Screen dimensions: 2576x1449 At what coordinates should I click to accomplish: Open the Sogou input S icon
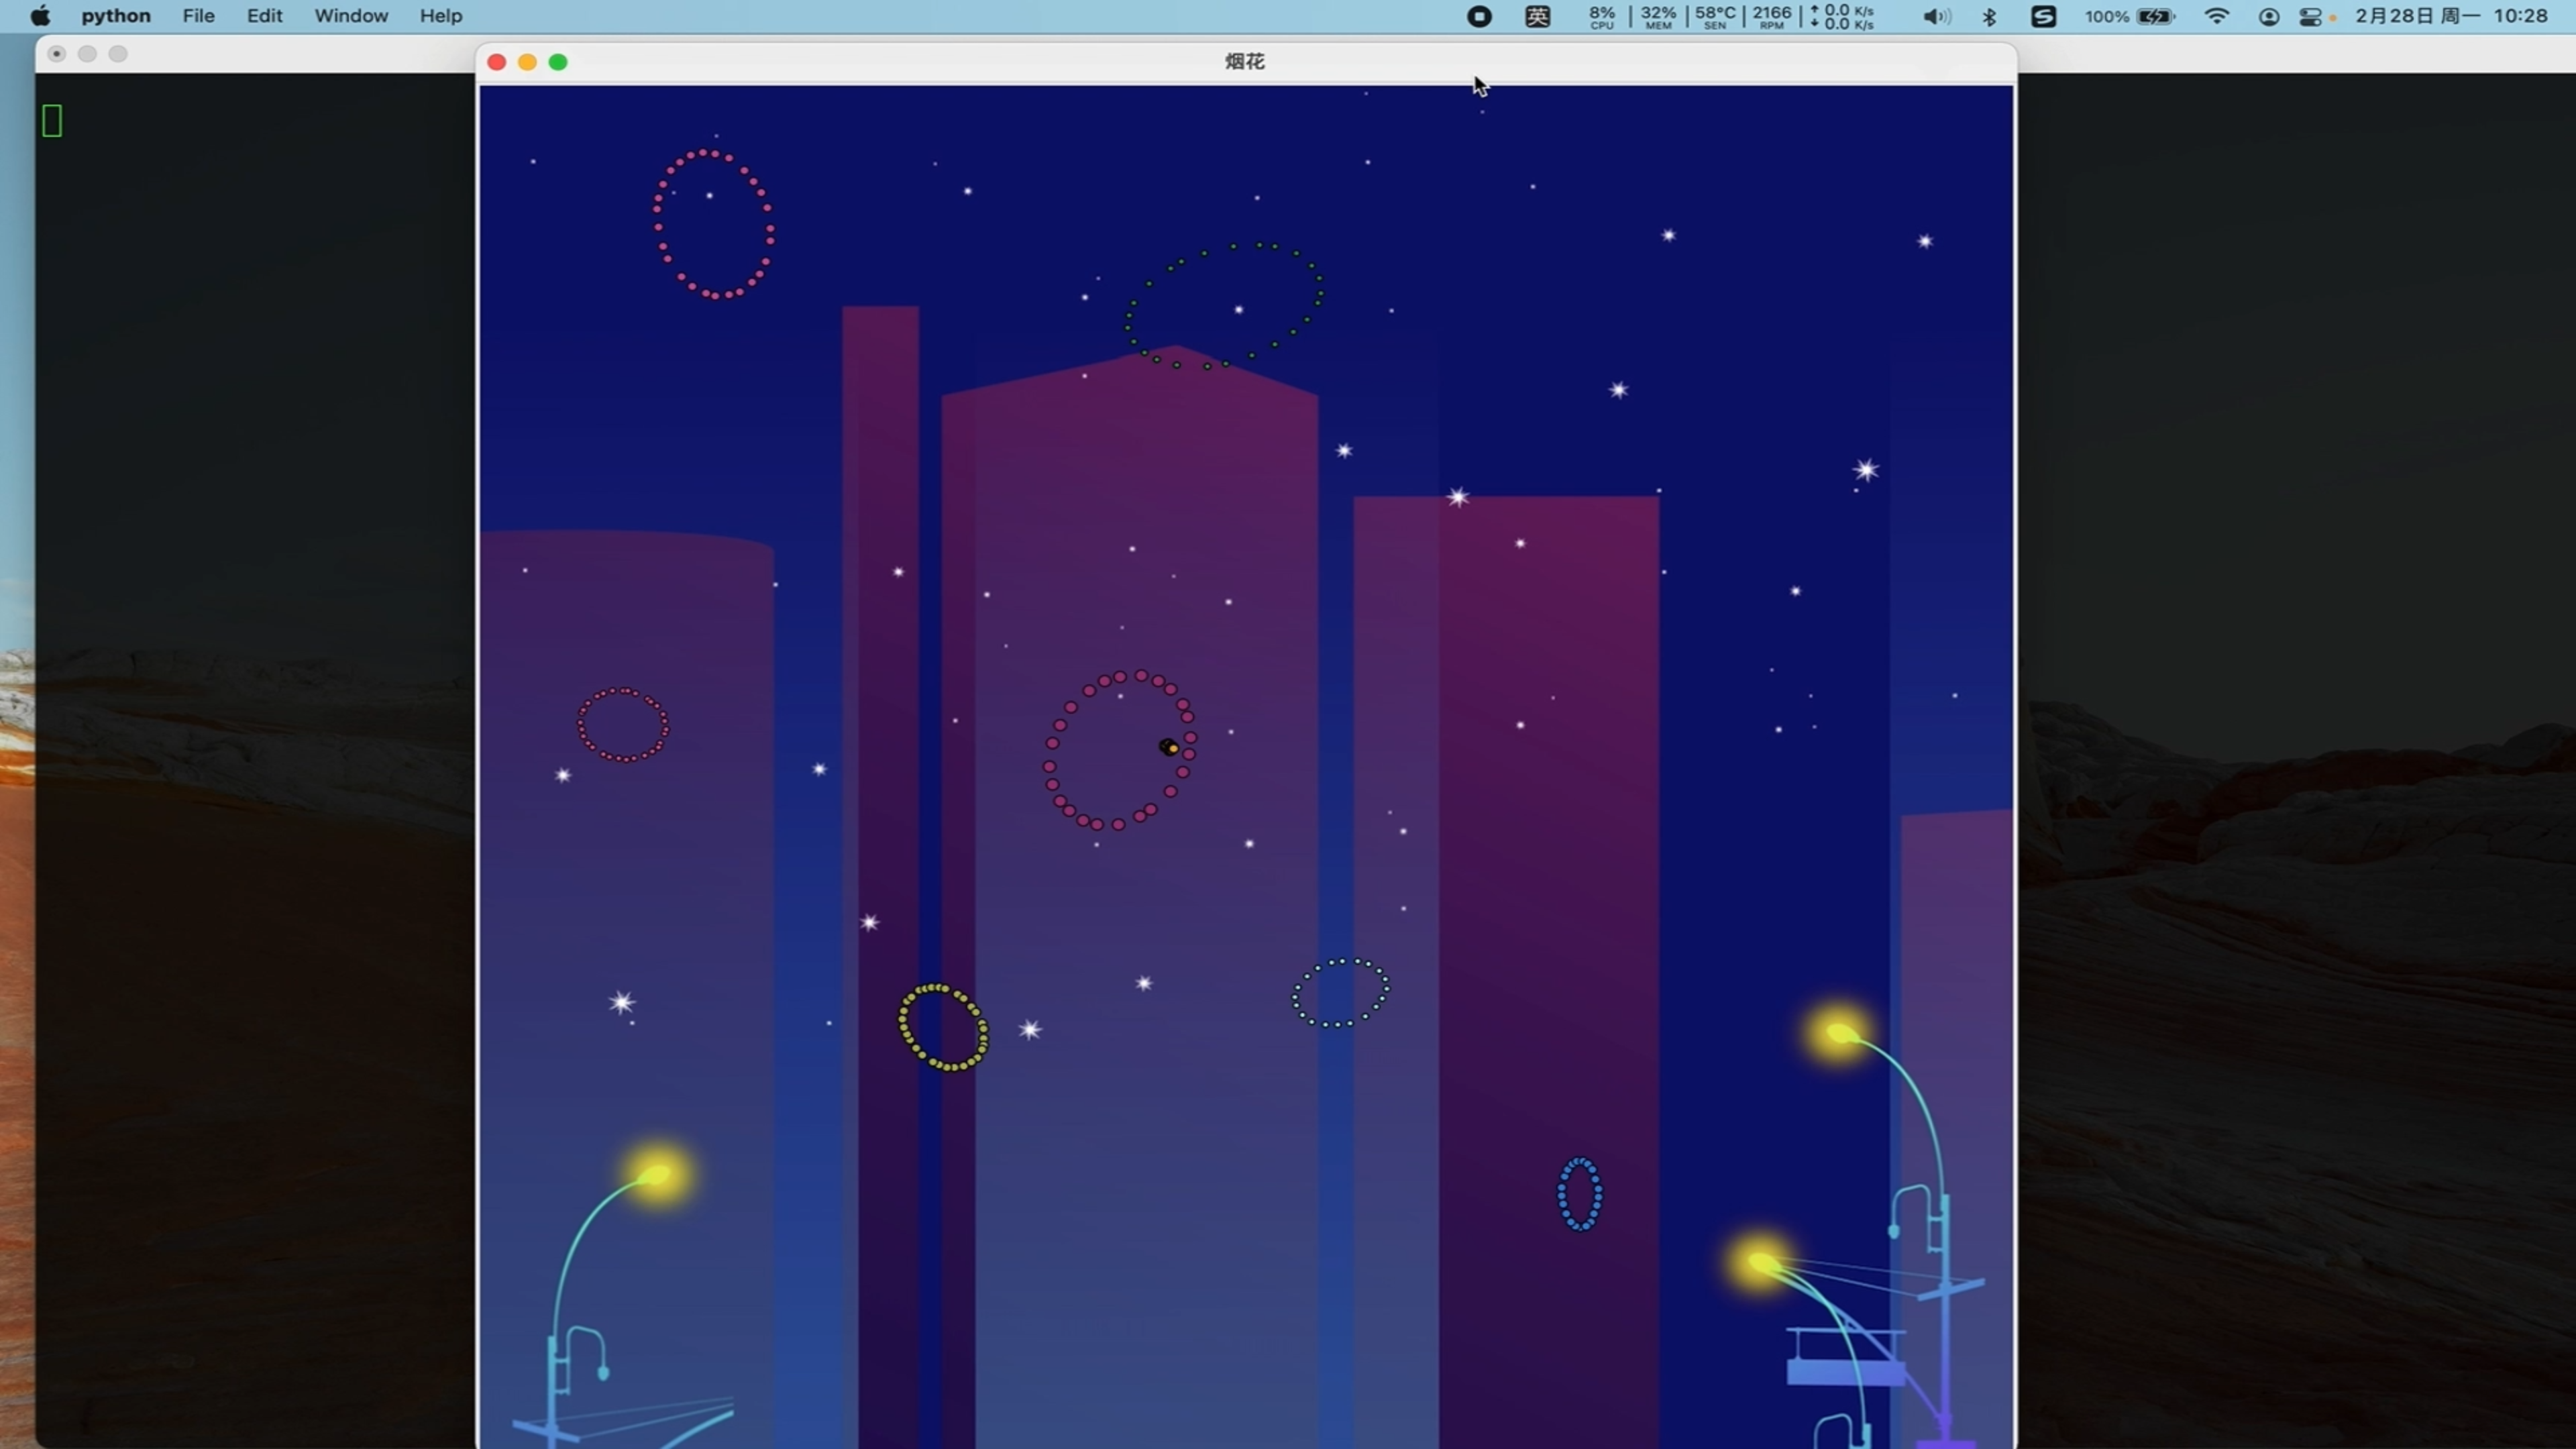2043,16
